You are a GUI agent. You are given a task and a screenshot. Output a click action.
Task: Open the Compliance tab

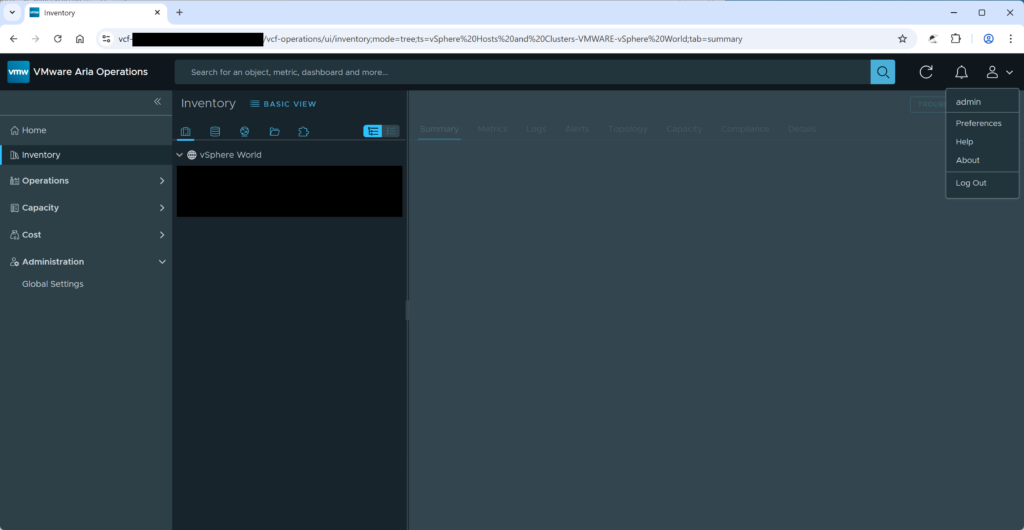744,129
